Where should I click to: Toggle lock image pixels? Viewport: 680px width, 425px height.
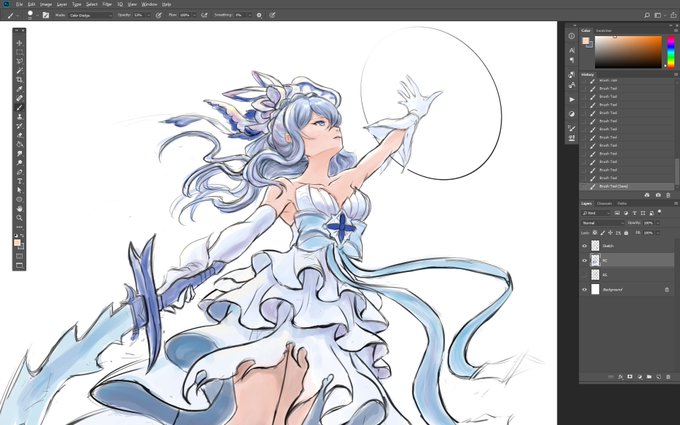[602, 233]
